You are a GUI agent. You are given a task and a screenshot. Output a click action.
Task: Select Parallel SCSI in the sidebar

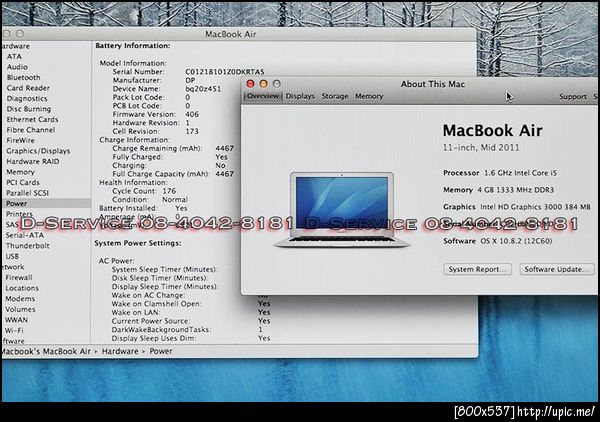tap(27, 193)
